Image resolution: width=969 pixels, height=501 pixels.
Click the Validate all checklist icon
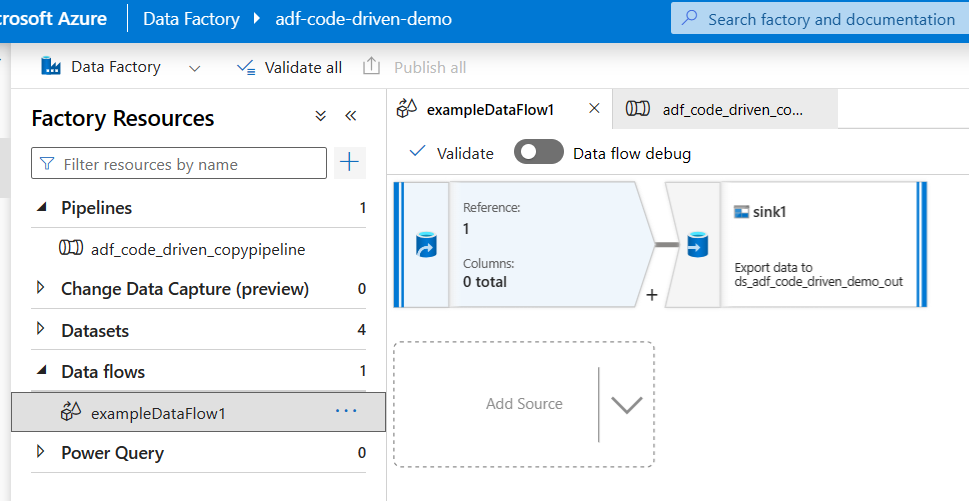[247, 67]
